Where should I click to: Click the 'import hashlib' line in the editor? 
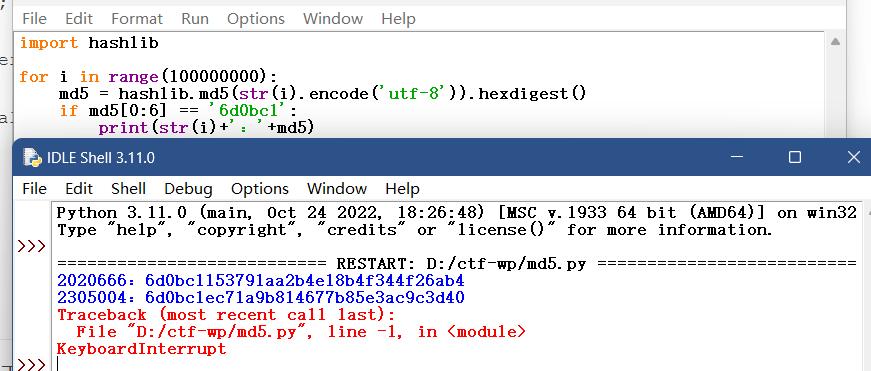click(89, 43)
